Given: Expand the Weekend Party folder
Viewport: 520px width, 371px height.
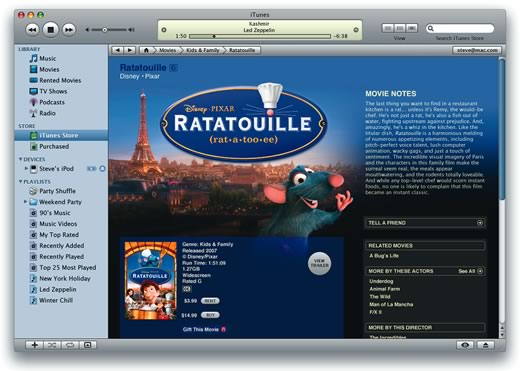Looking at the screenshot, I should tap(25, 202).
